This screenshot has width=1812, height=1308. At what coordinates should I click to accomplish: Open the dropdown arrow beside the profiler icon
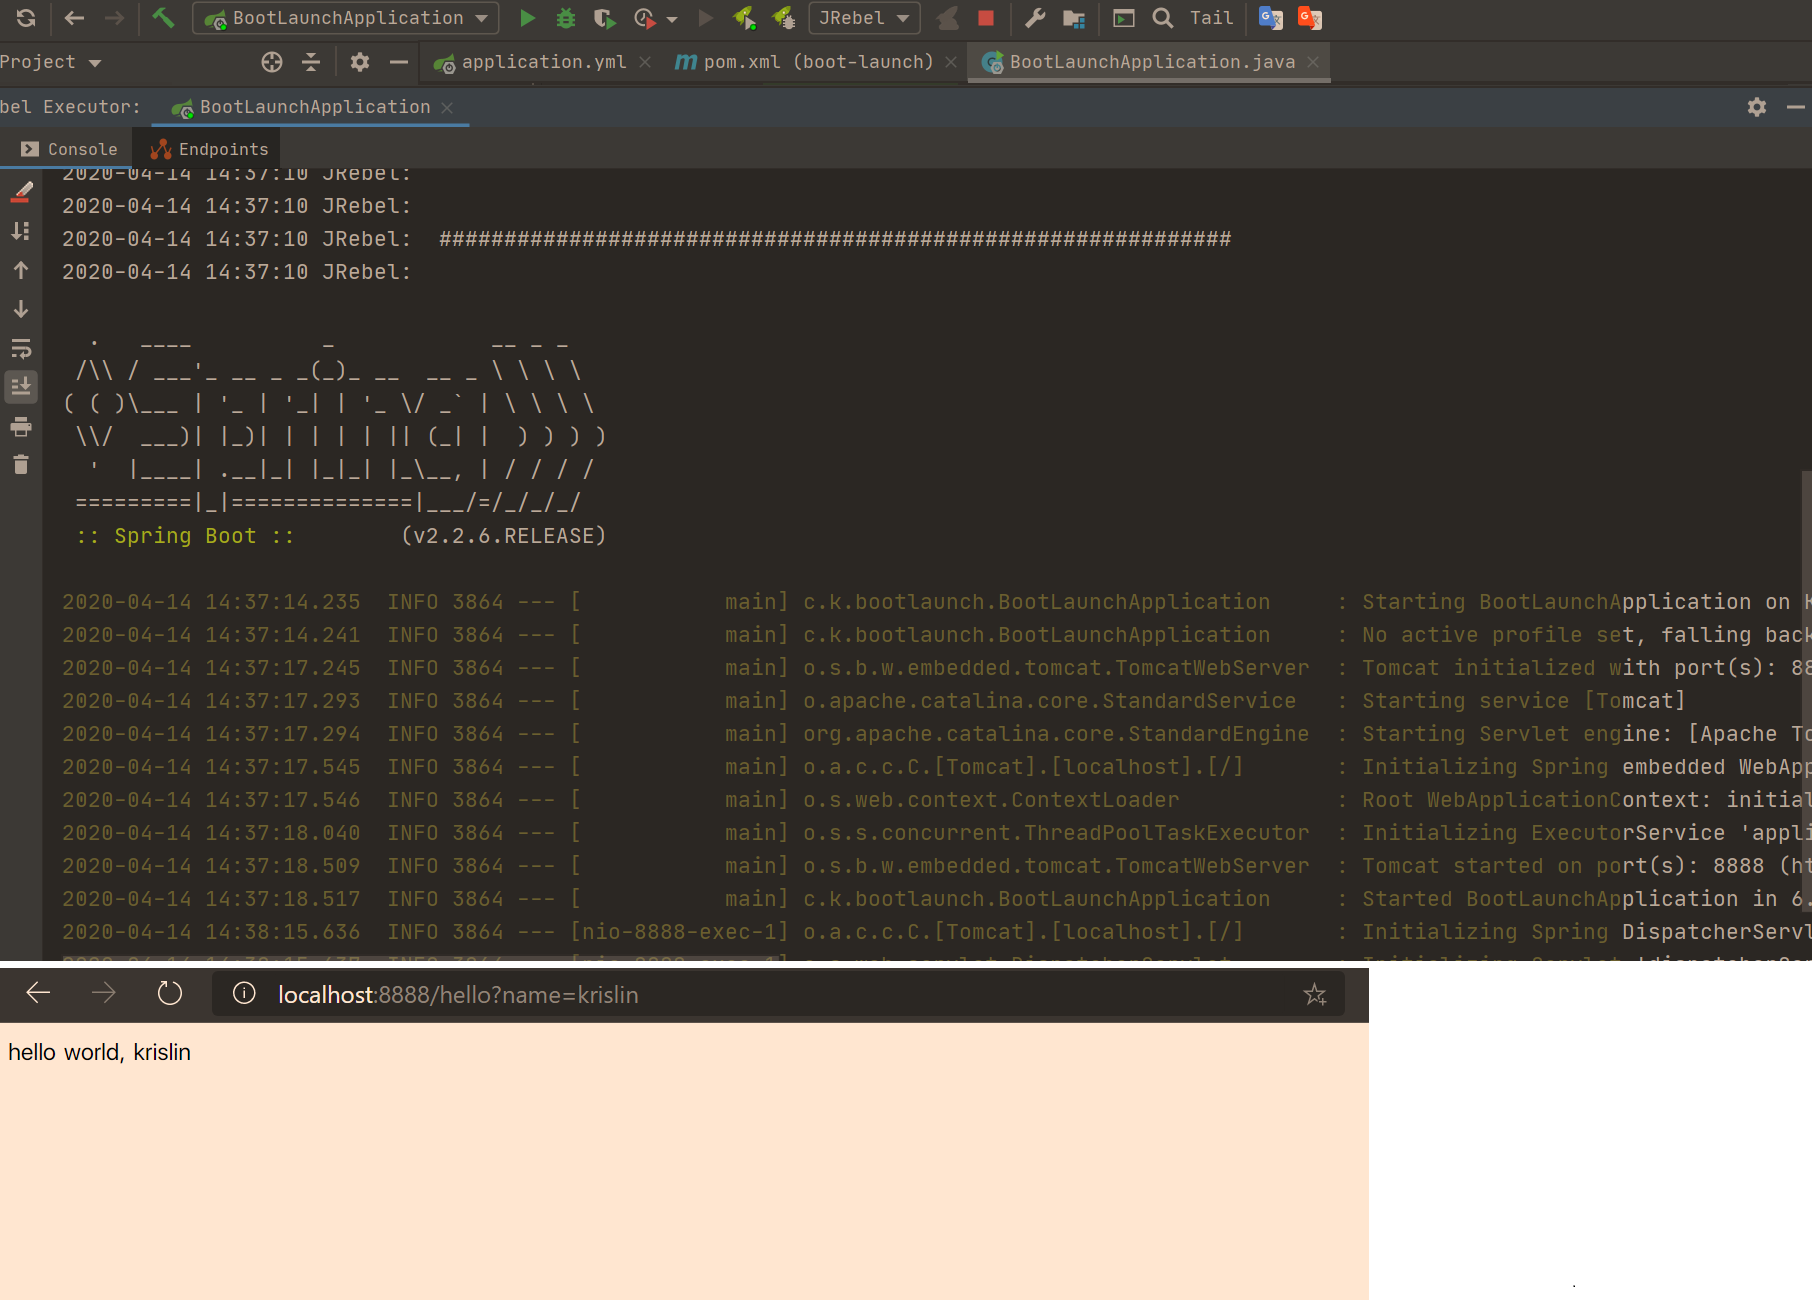pyautogui.click(x=672, y=19)
